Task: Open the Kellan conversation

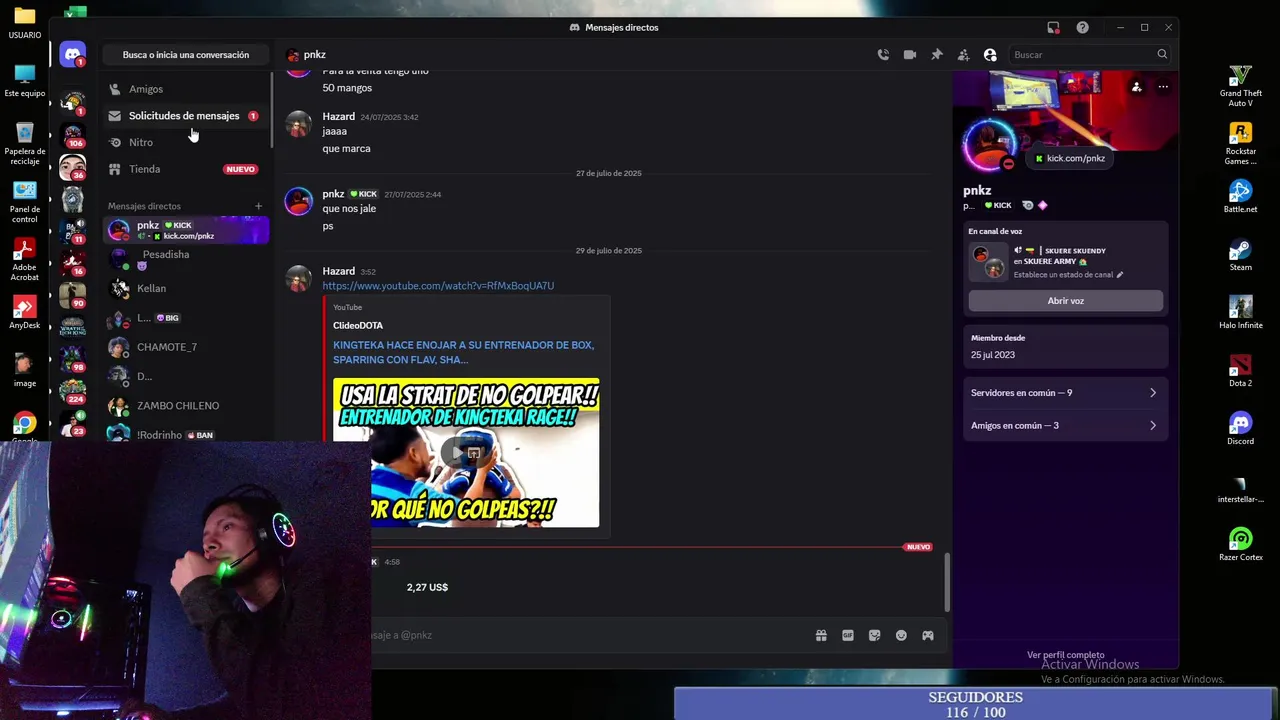Action: [x=186, y=288]
